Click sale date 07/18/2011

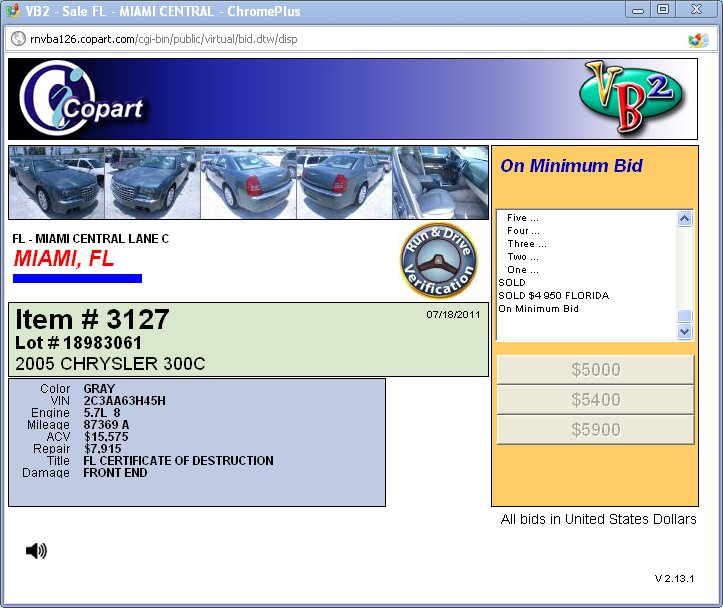453,314
